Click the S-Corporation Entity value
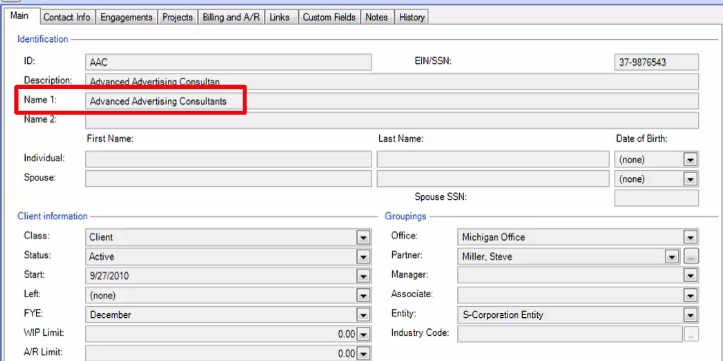Image resolution: width=723 pixels, height=361 pixels. (x=502, y=315)
